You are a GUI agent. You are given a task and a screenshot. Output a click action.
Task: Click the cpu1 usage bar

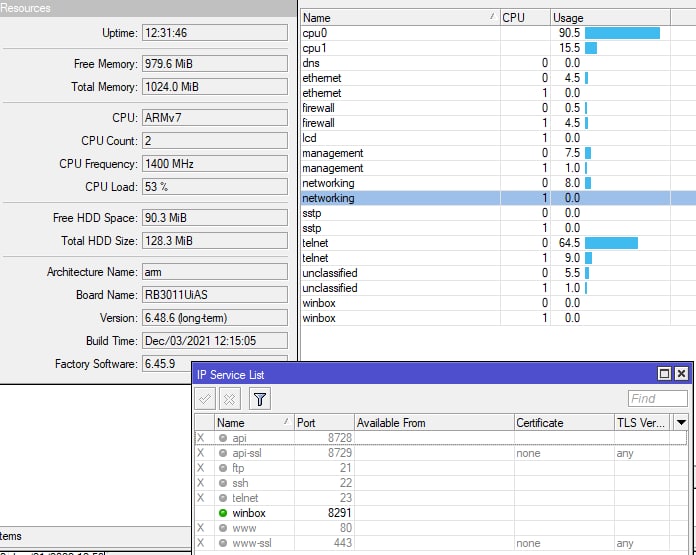591,48
